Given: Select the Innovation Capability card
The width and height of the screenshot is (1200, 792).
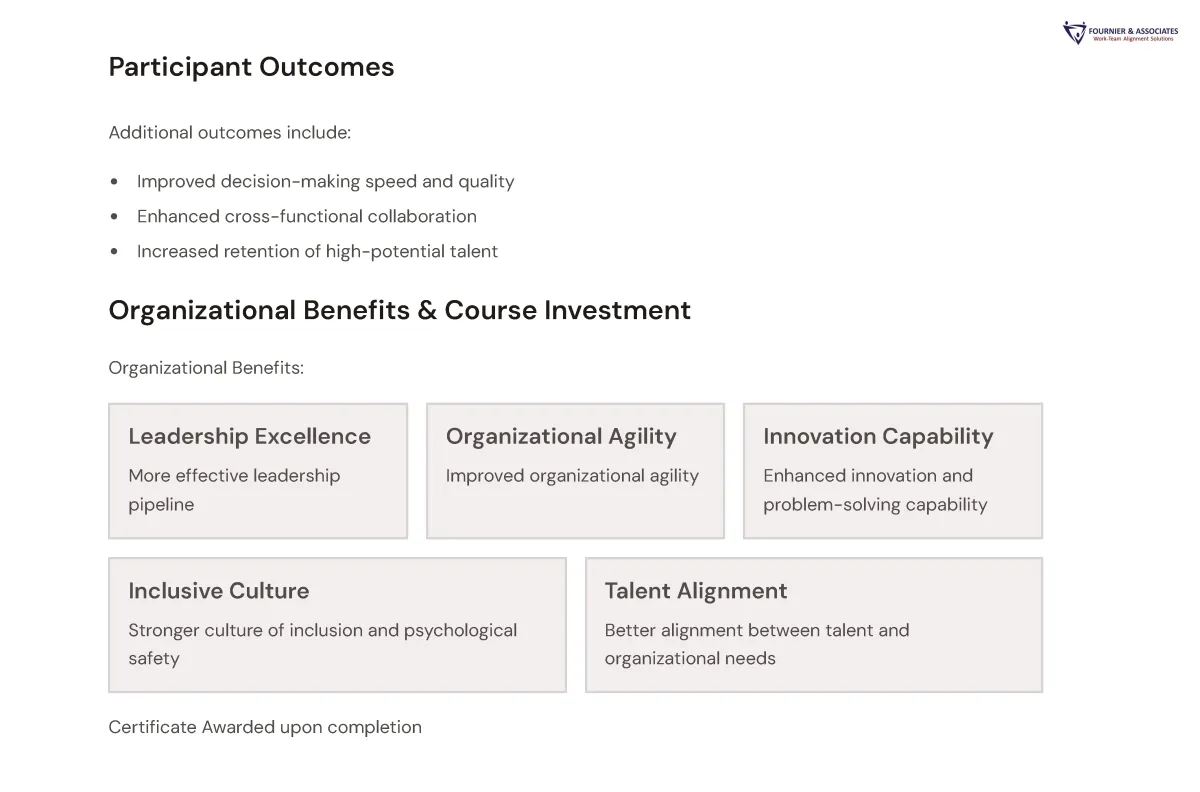Looking at the screenshot, I should [x=893, y=471].
